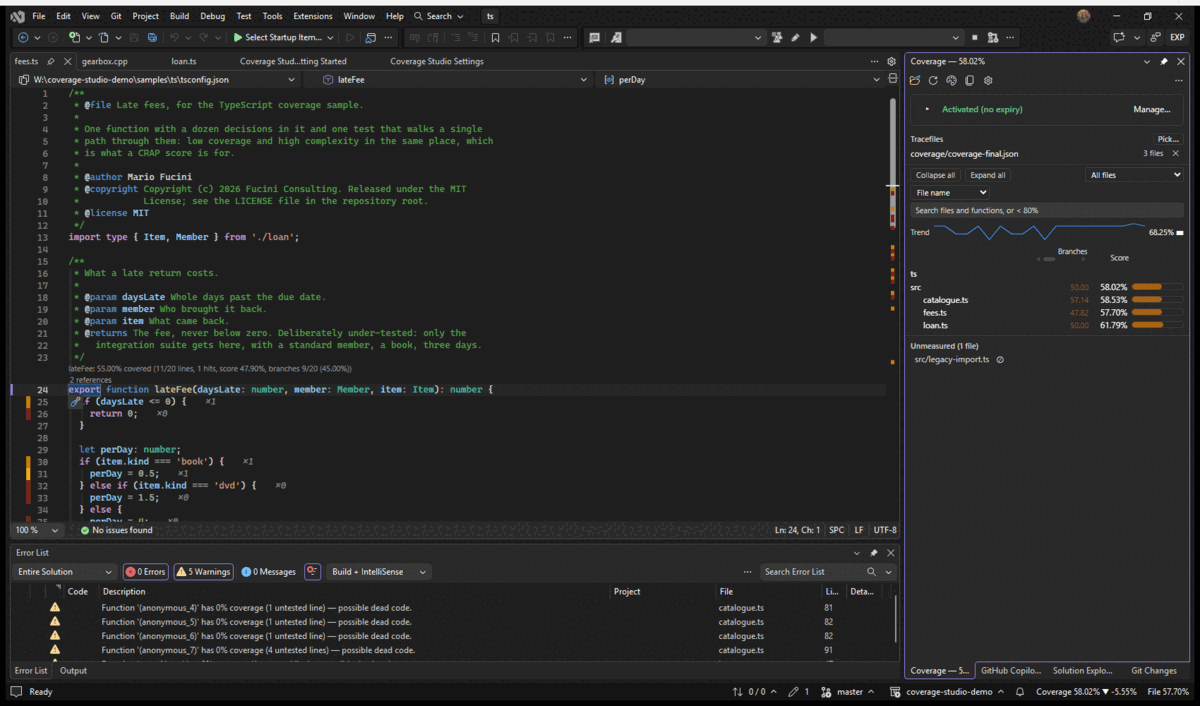Image resolution: width=1200 pixels, height=706 pixels.
Task: Click the Branches column slider
Action: coord(1047,259)
